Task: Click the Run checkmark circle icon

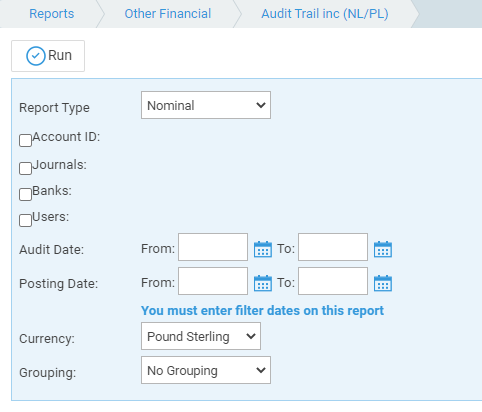Action: (x=36, y=56)
